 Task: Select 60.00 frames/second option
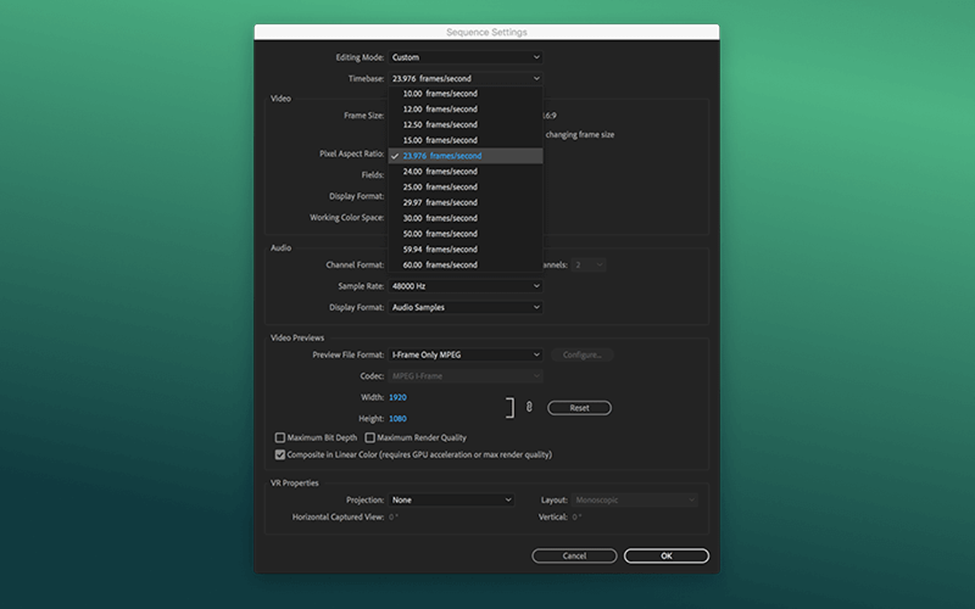tap(466, 265)
